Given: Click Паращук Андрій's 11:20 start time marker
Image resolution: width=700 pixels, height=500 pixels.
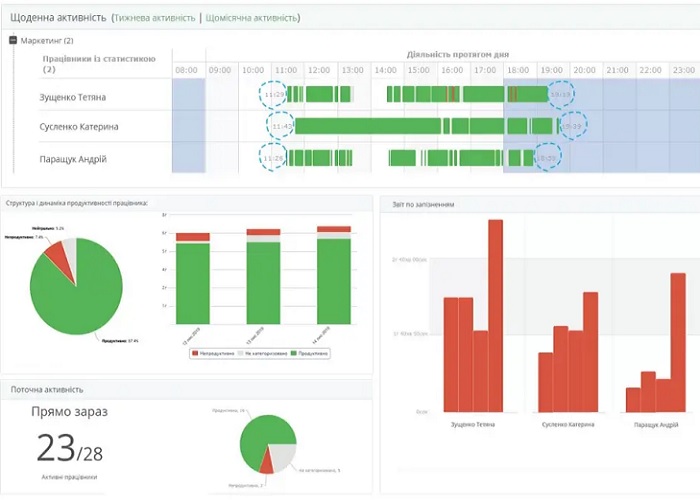Looking at the screenshot, I should [x=273, y=158].
